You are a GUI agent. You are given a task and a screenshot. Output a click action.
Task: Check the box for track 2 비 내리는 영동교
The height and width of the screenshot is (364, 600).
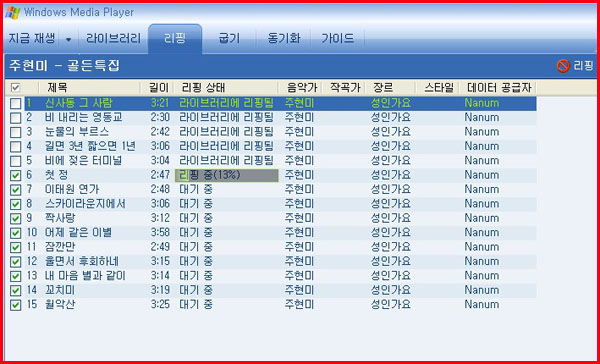(15, 118)
